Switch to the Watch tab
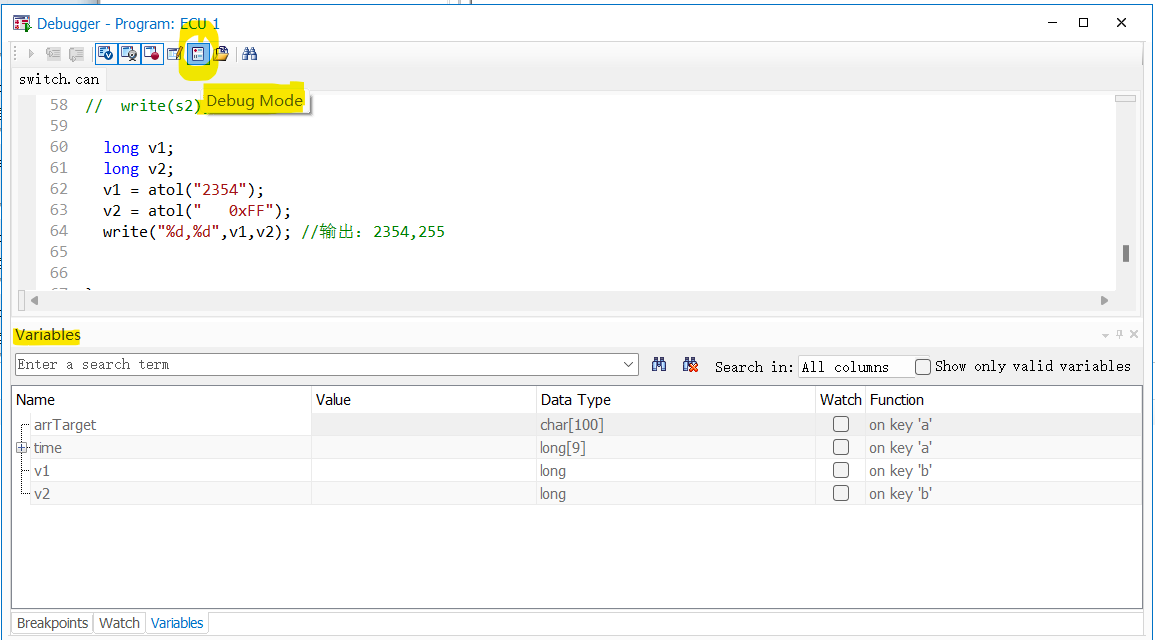1155x640 pixels. (x=119, y=623)
